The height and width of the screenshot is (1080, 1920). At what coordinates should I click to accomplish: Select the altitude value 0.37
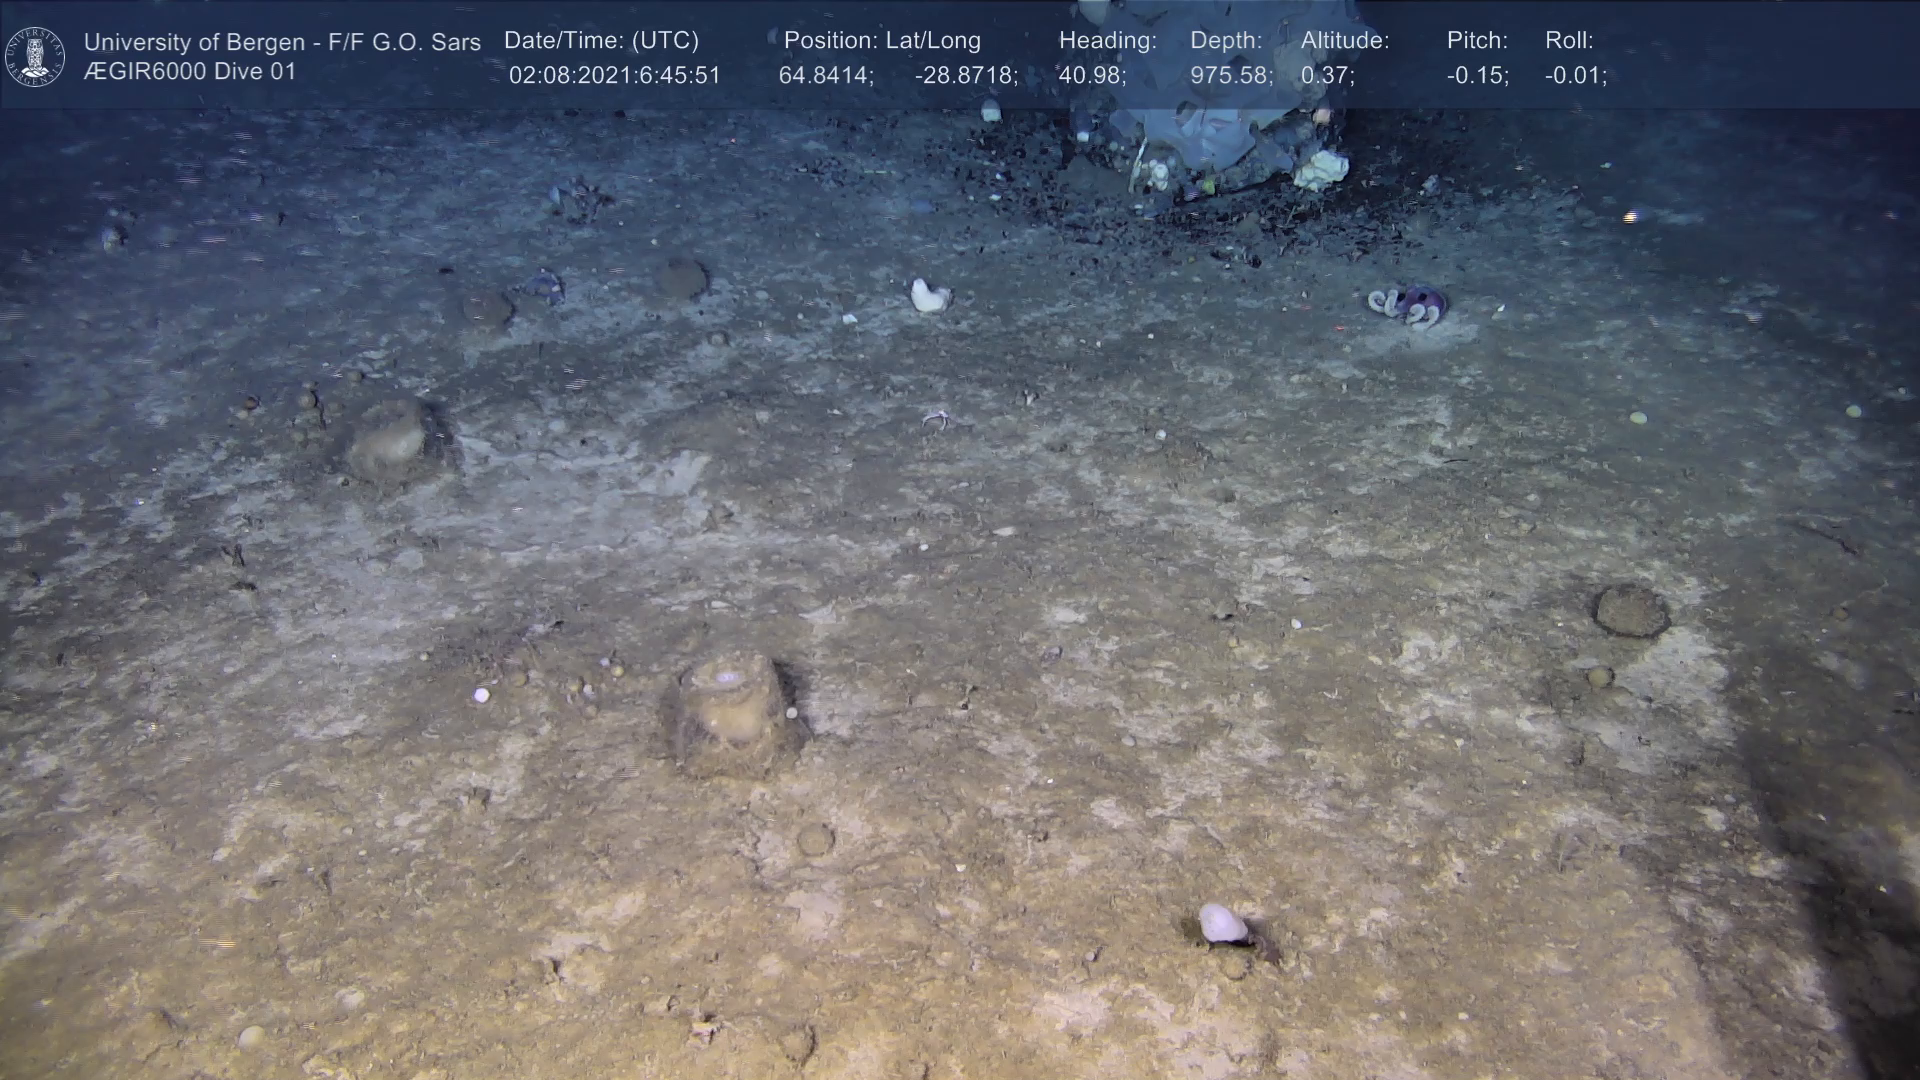point(1326,76)
